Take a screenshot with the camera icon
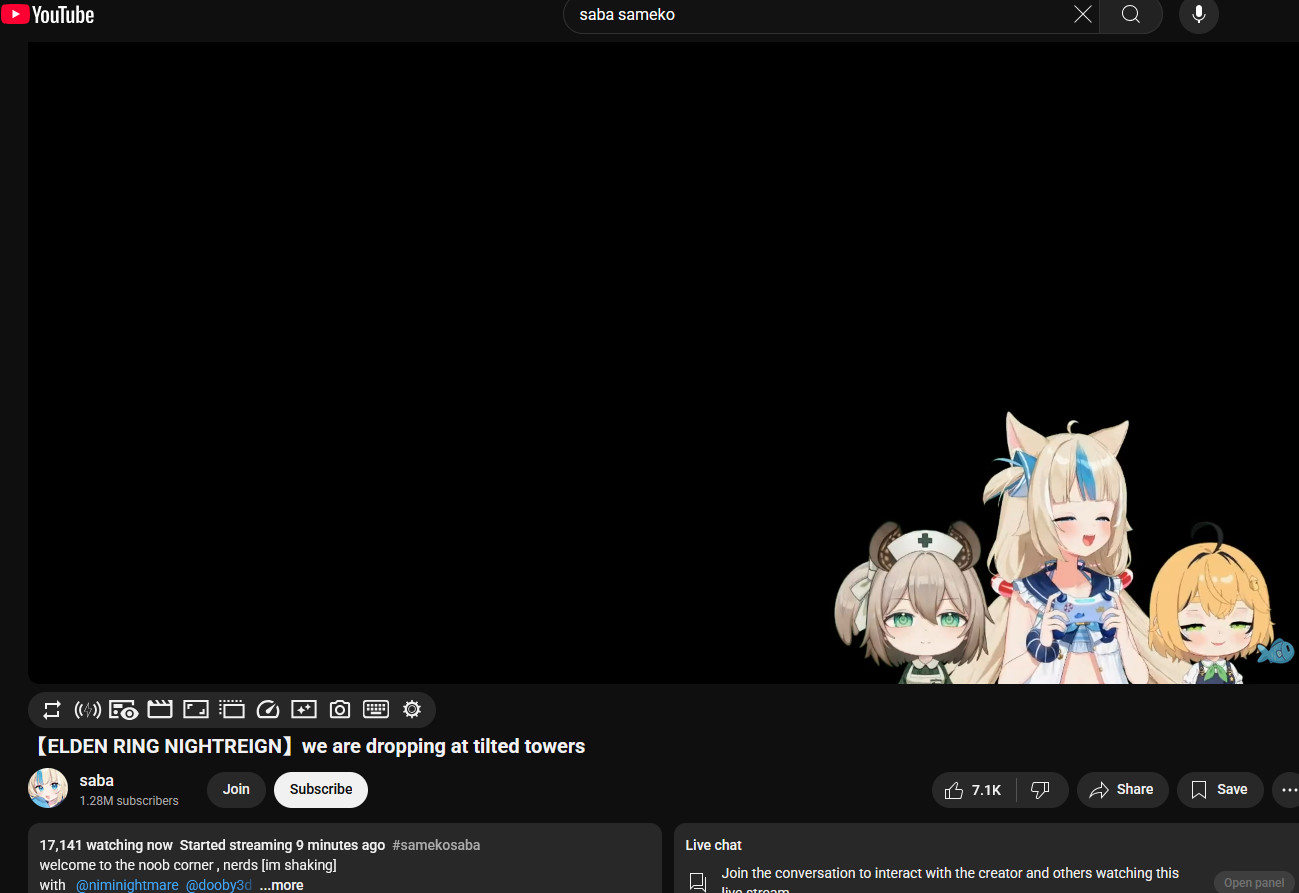The image size is (1299, 893). [340, 710]
